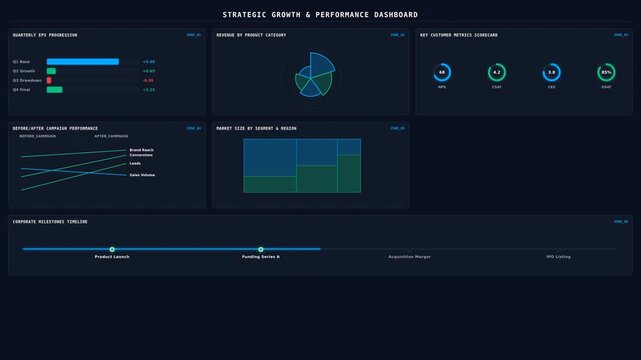Click the tall green treemap cell on the right edge

click(349, 174)
